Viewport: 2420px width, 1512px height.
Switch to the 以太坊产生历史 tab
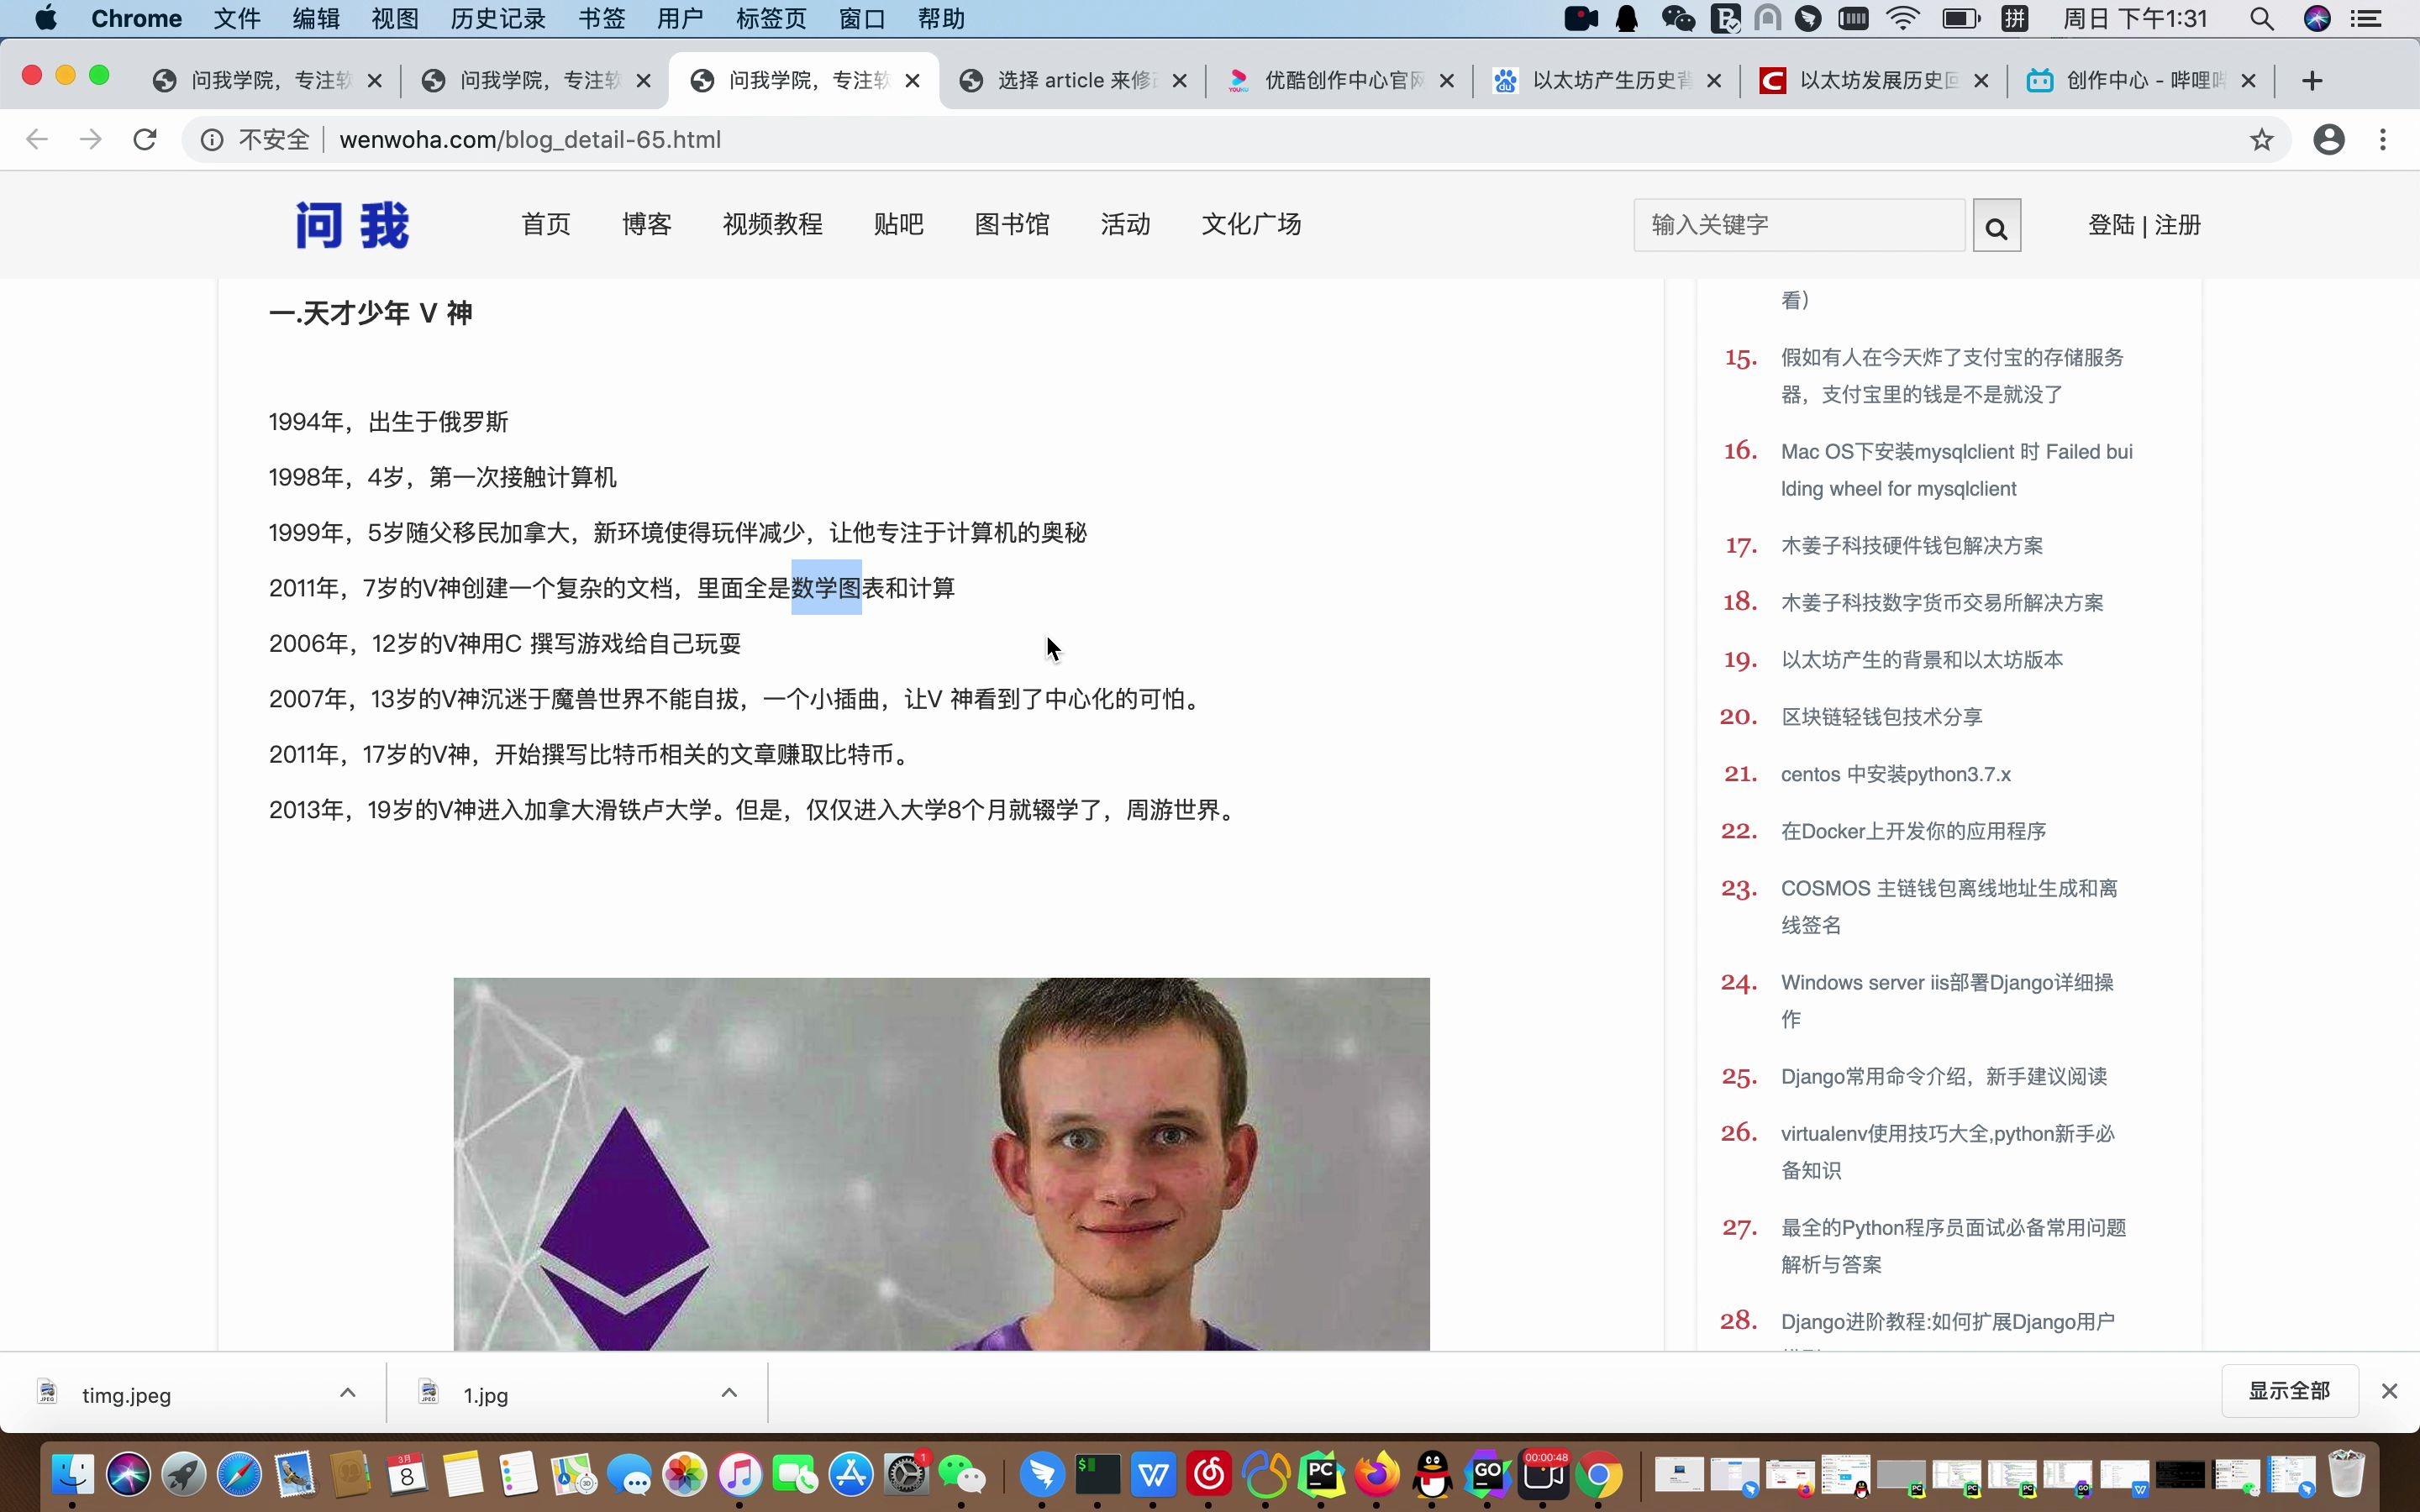pyautogui.click(x=1606, y=81)
